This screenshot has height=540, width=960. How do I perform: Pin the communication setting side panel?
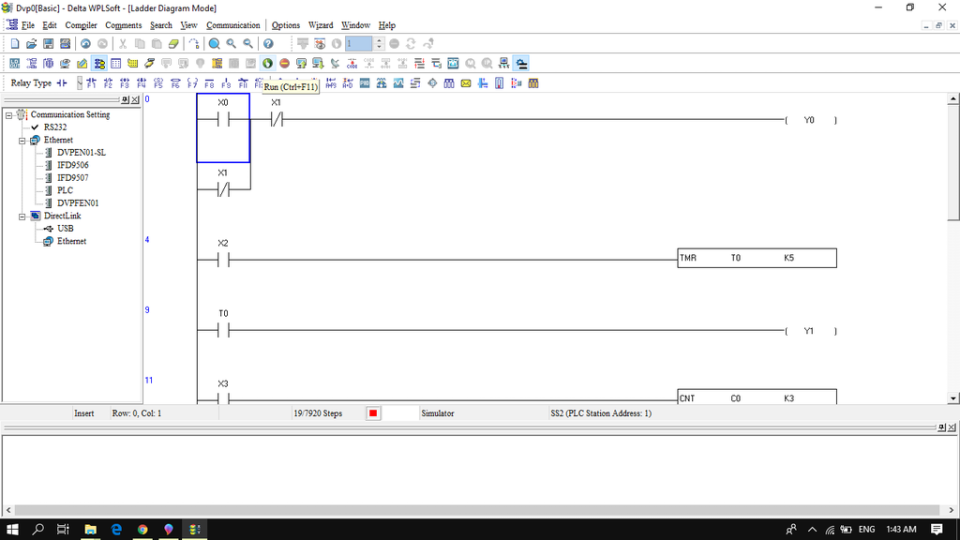tap(125, 100)
